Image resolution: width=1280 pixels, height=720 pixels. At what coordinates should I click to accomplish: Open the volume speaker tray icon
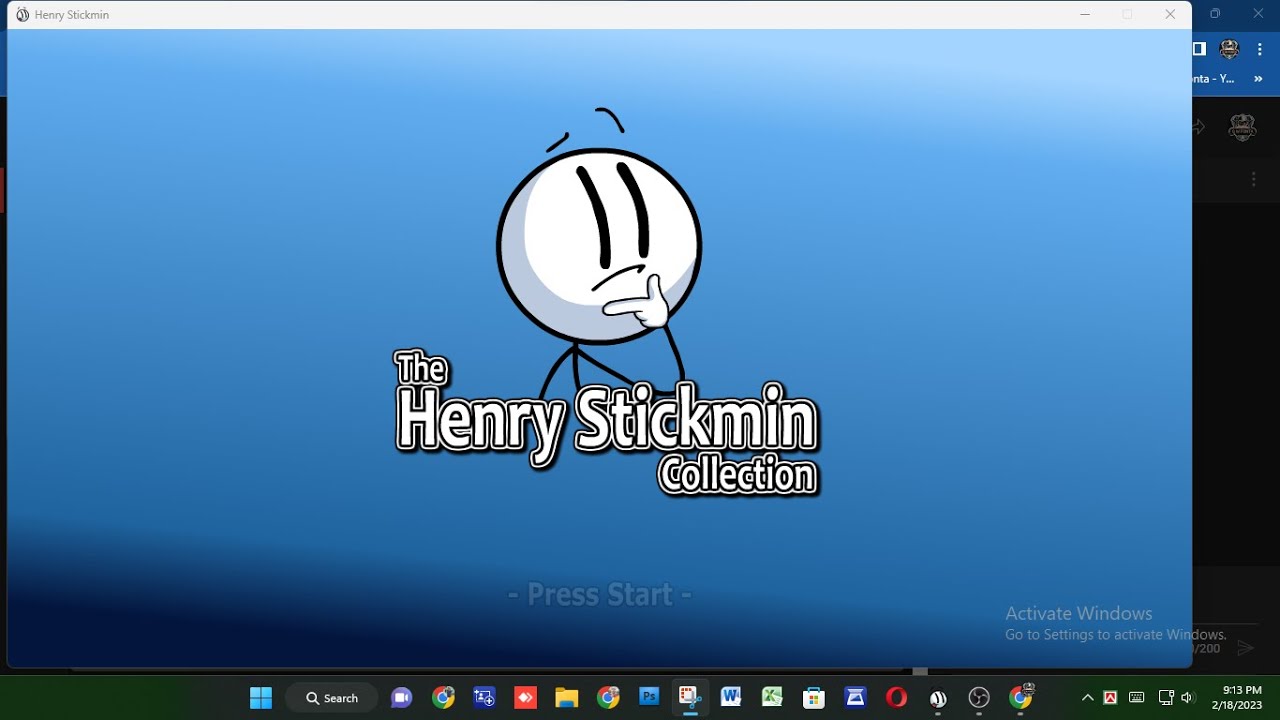(1188, 698)
